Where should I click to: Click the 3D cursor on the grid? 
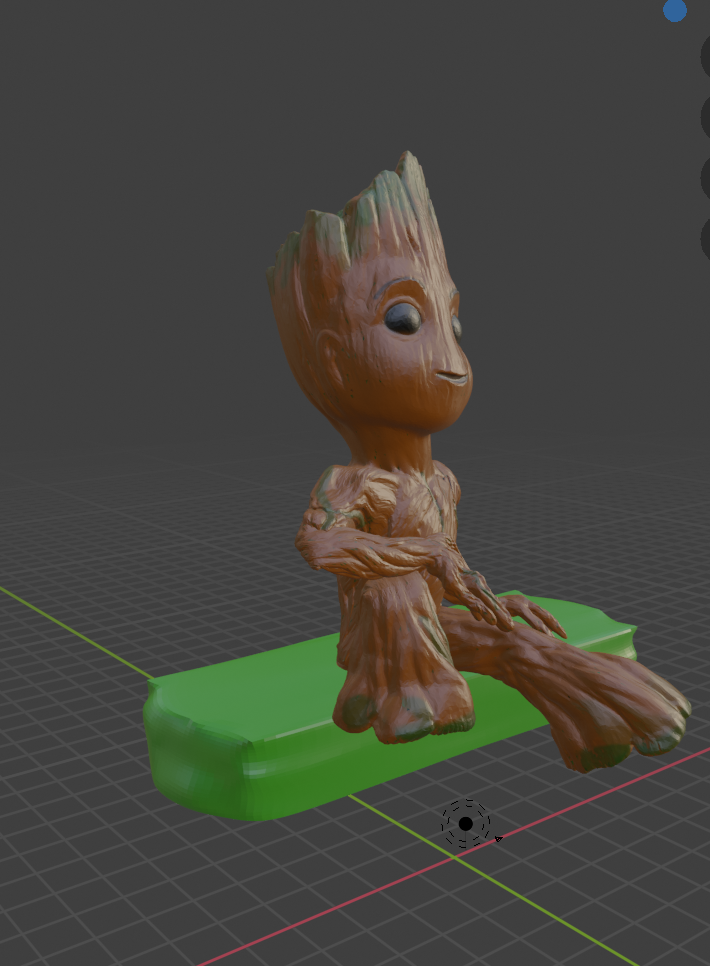tap(466, 824)
